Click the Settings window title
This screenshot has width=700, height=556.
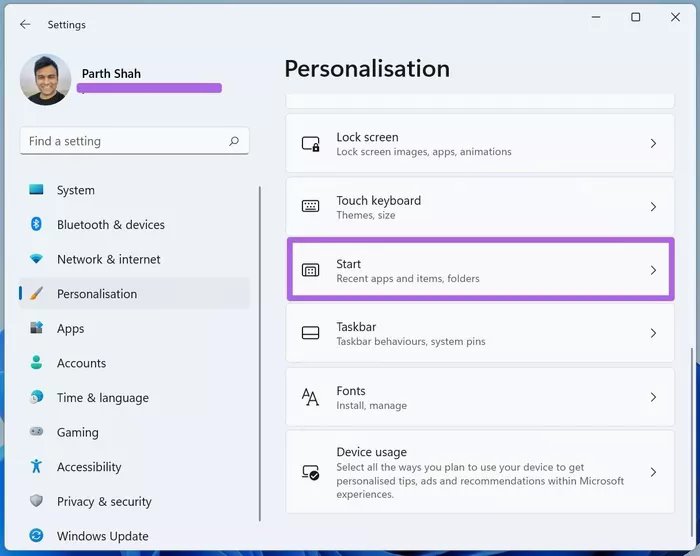(x=67, y=25)
